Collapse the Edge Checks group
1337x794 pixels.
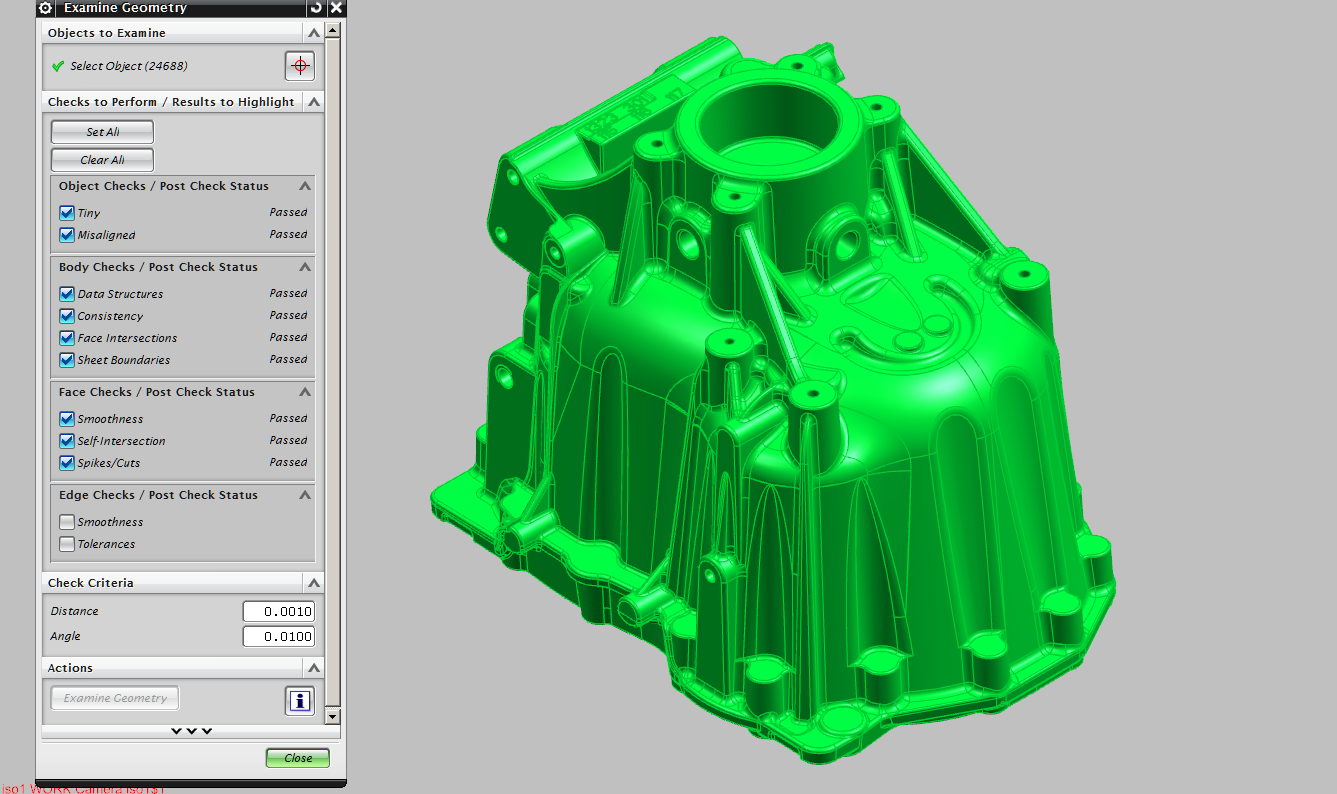[x=305, y=495]
